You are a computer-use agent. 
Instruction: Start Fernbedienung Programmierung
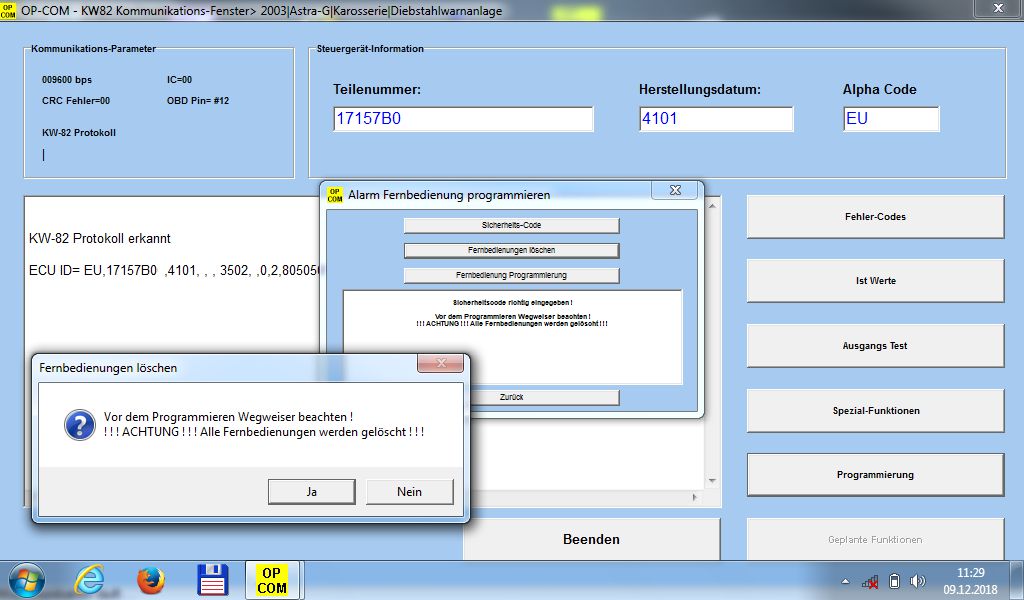coord(511,275)
